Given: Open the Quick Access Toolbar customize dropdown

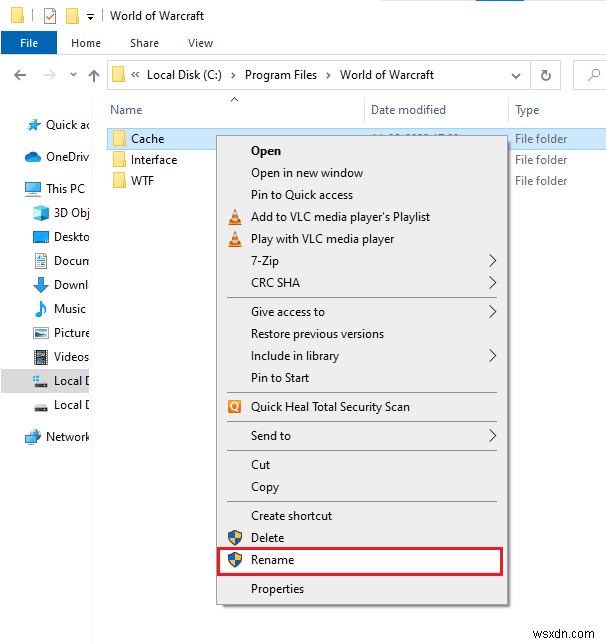Looking at the screenshot, I should 91,16.
